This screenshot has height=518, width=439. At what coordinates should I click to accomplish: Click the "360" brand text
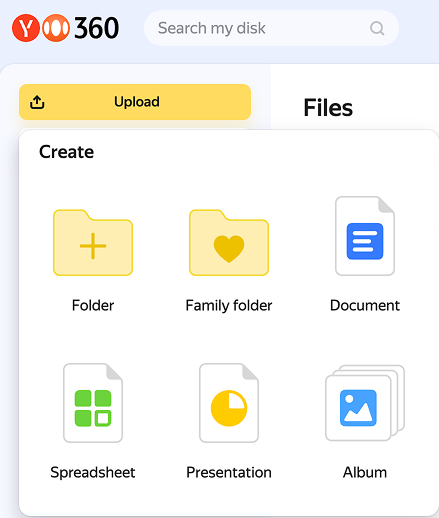tap(96, 28)
